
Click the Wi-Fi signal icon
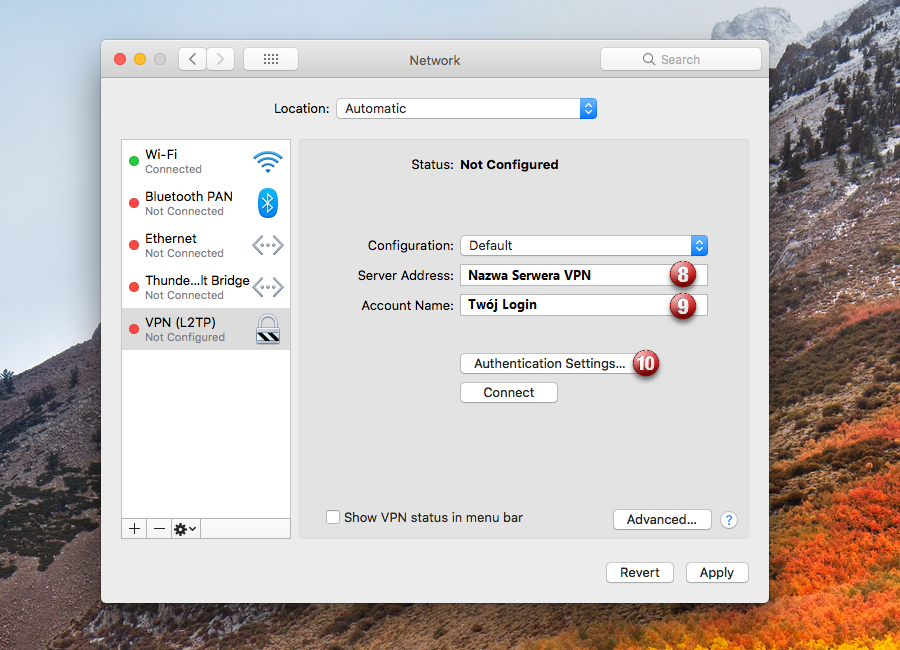point(267,162)
